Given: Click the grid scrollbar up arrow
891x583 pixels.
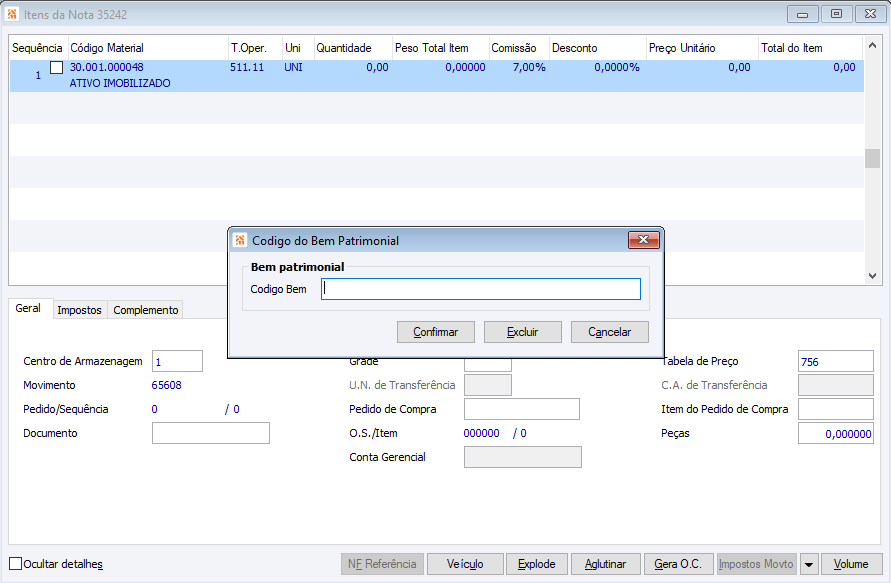Looking at the screenshot, I should point(872,45).
